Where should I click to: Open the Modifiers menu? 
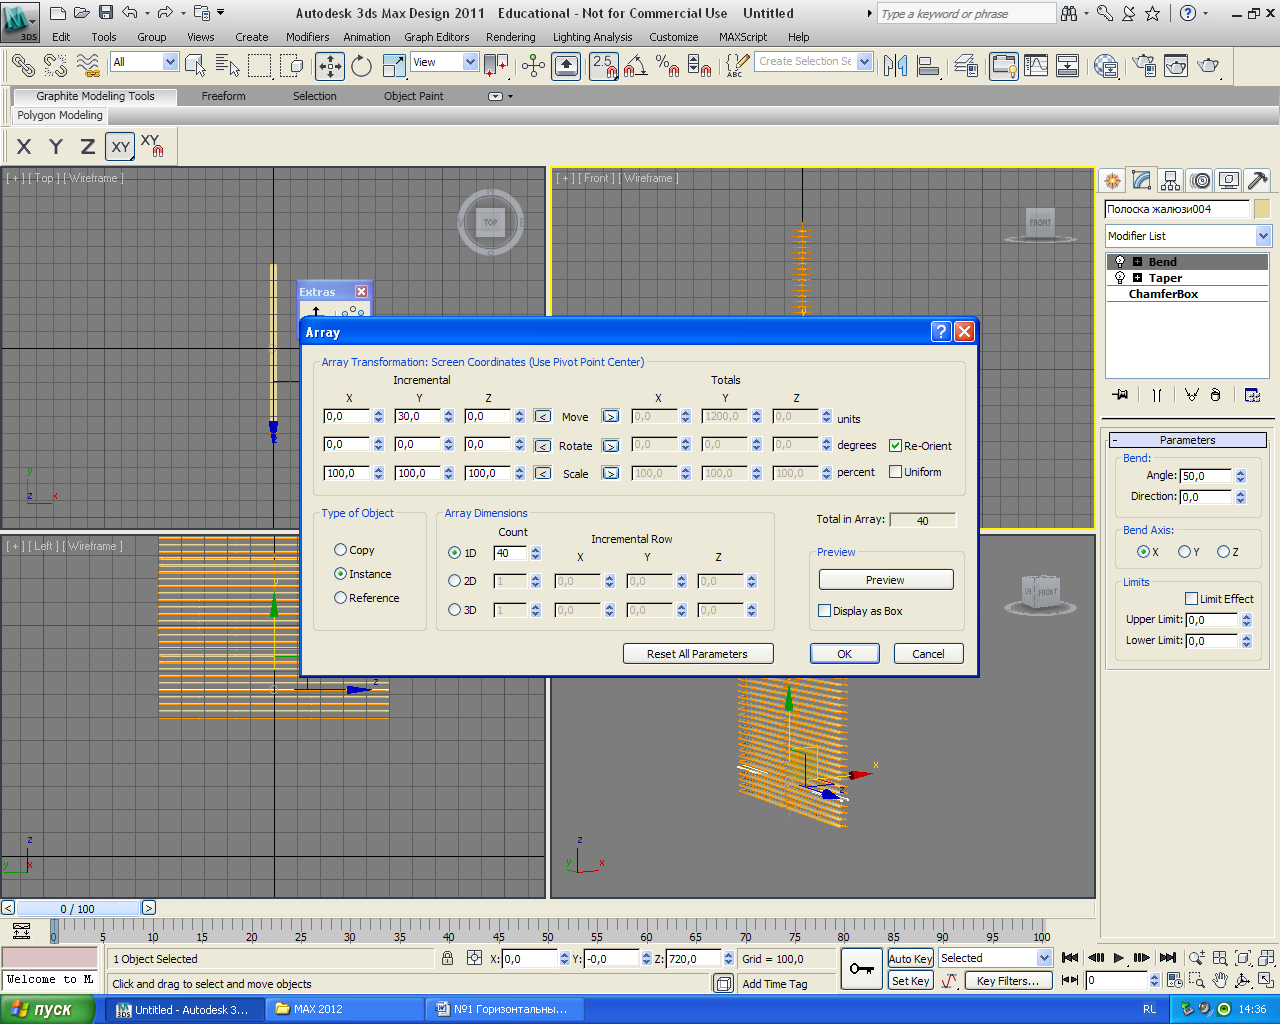[x=307, y=37]
